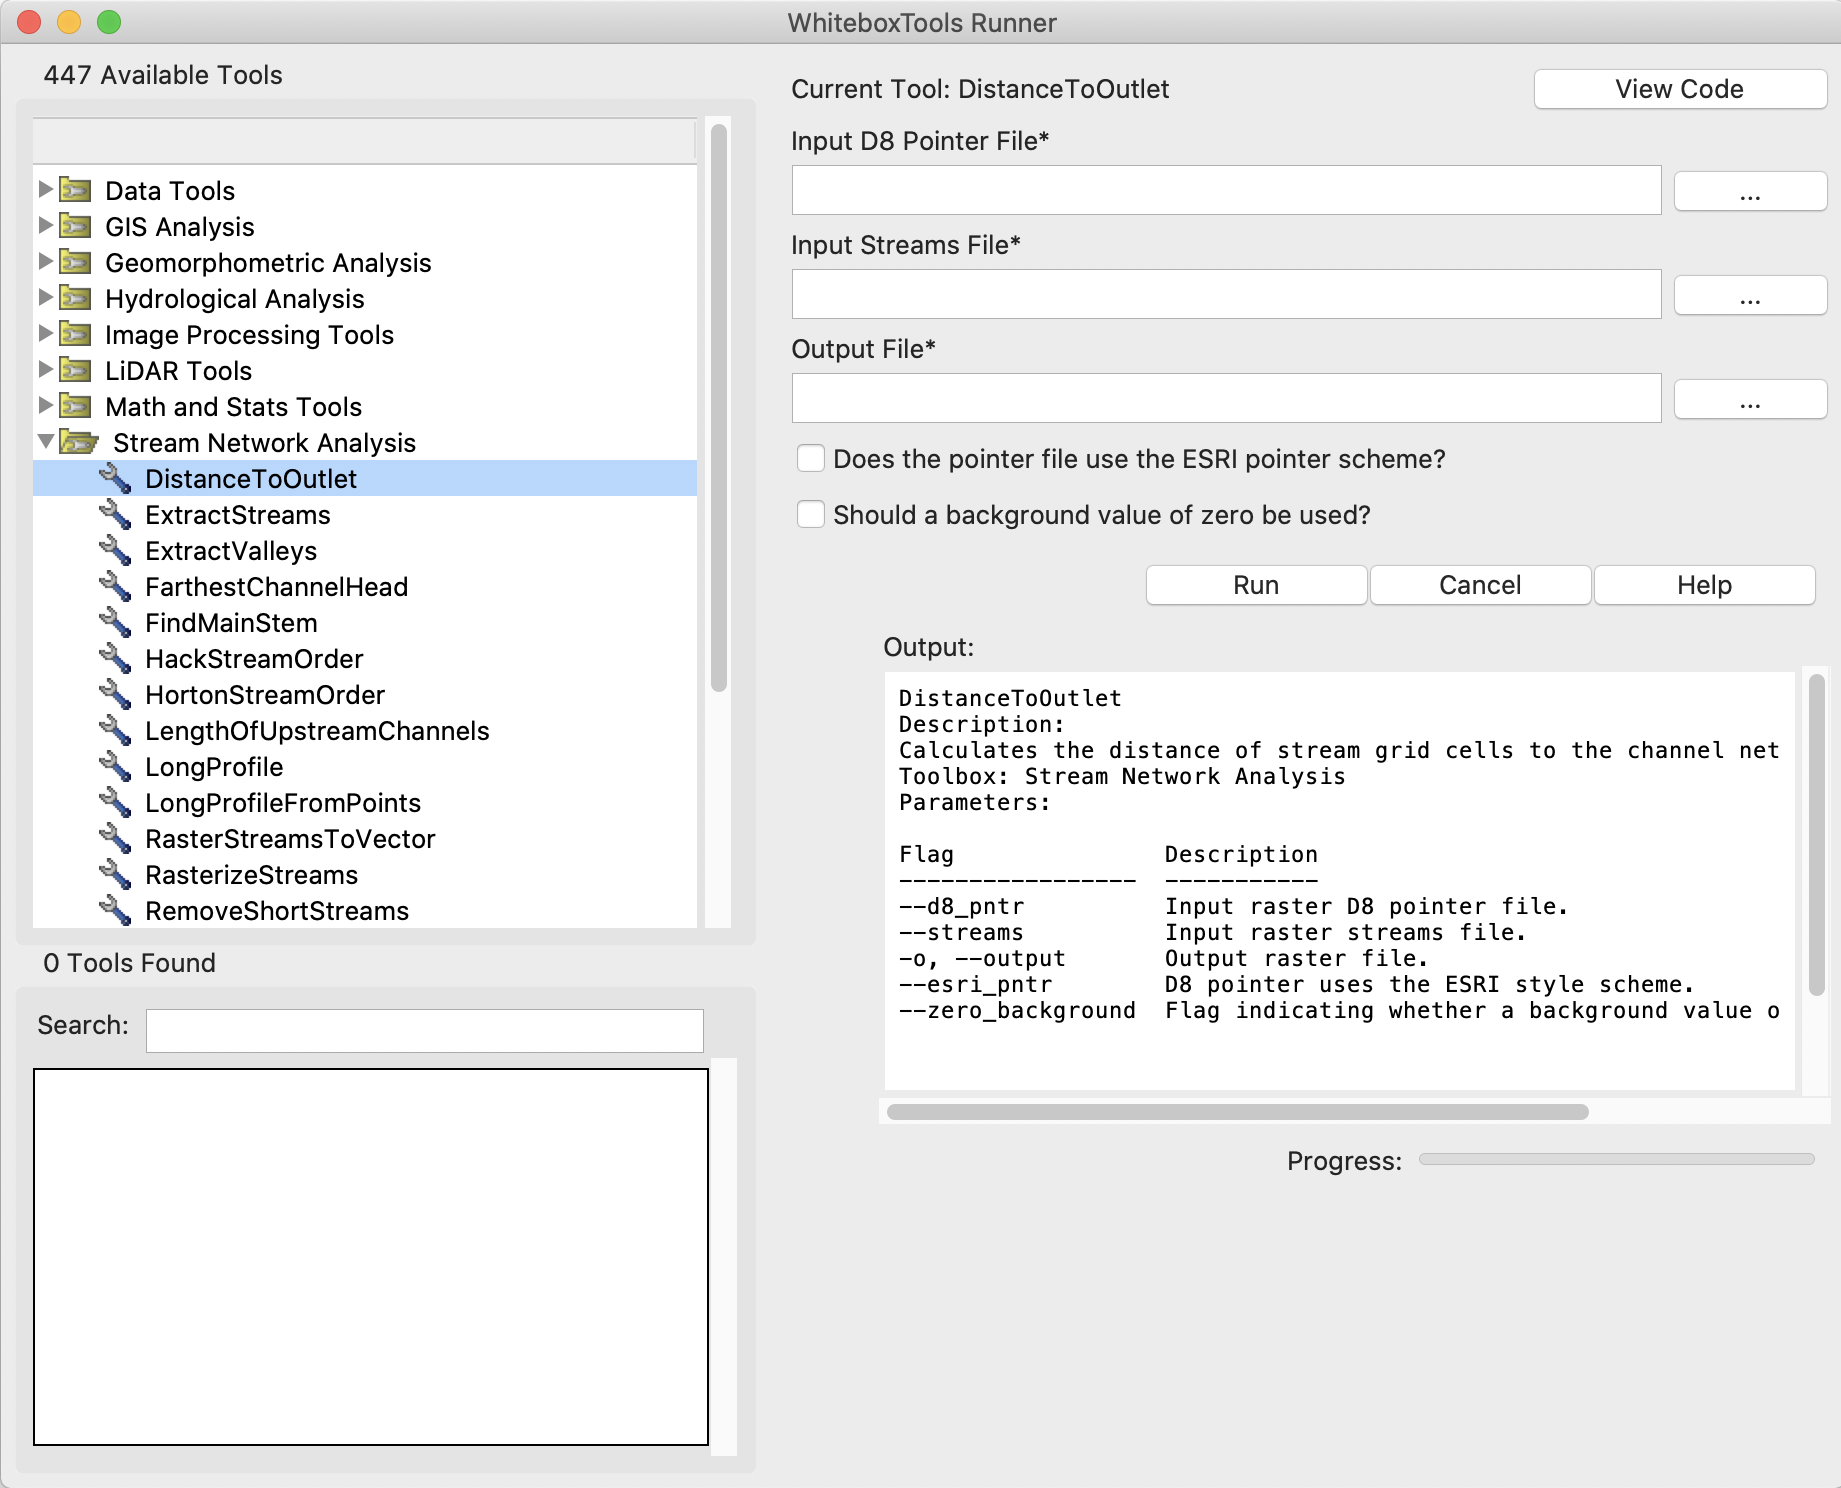This screenshot has width=1841, height=1488.
Task: Click the LongProfile wrench icon
Action: tap(115, 767)
